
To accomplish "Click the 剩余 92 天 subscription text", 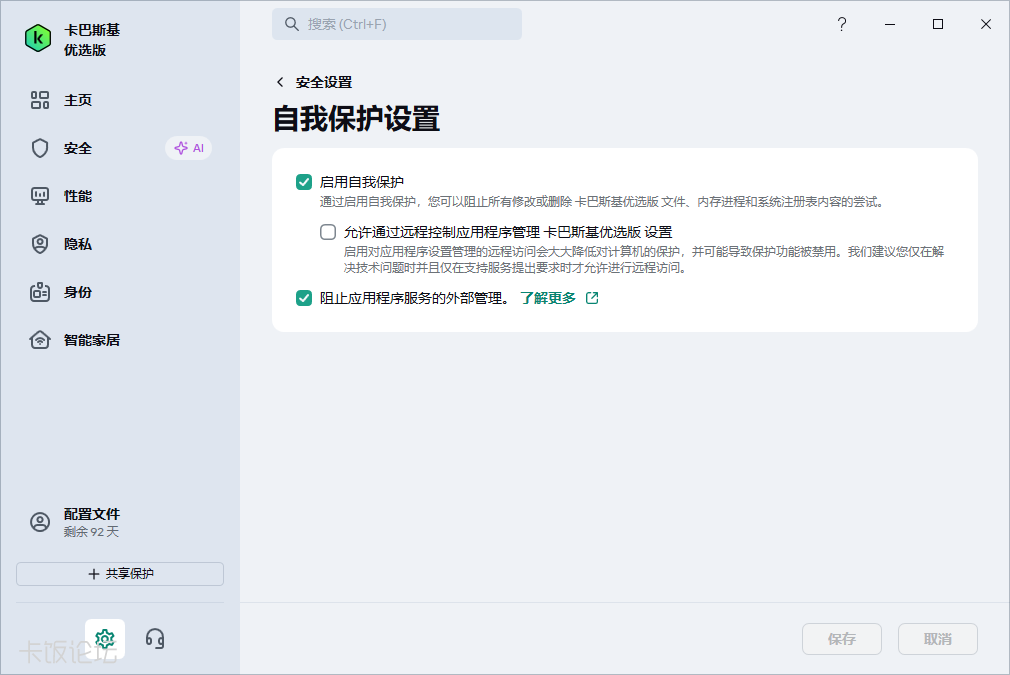I will tap(91, 532).
